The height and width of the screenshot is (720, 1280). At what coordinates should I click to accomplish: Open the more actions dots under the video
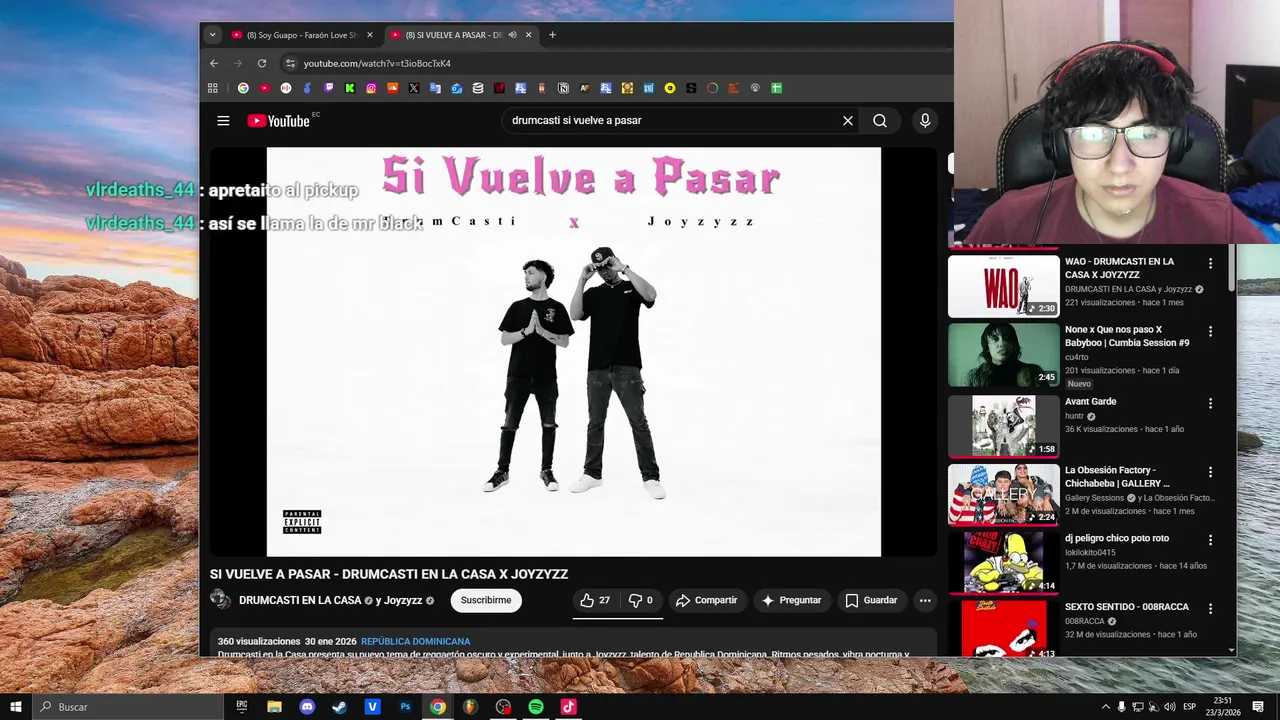click(925, 600)
